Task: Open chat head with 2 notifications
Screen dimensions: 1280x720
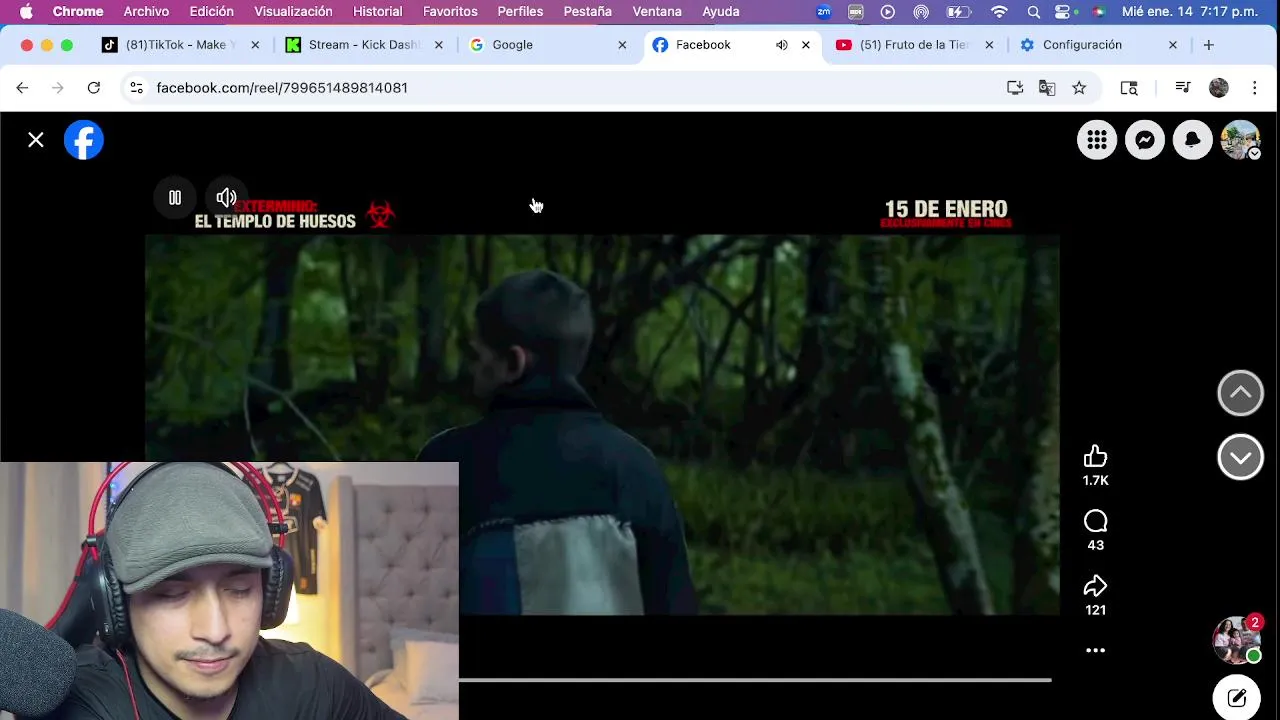Action: pos(1237,638)
